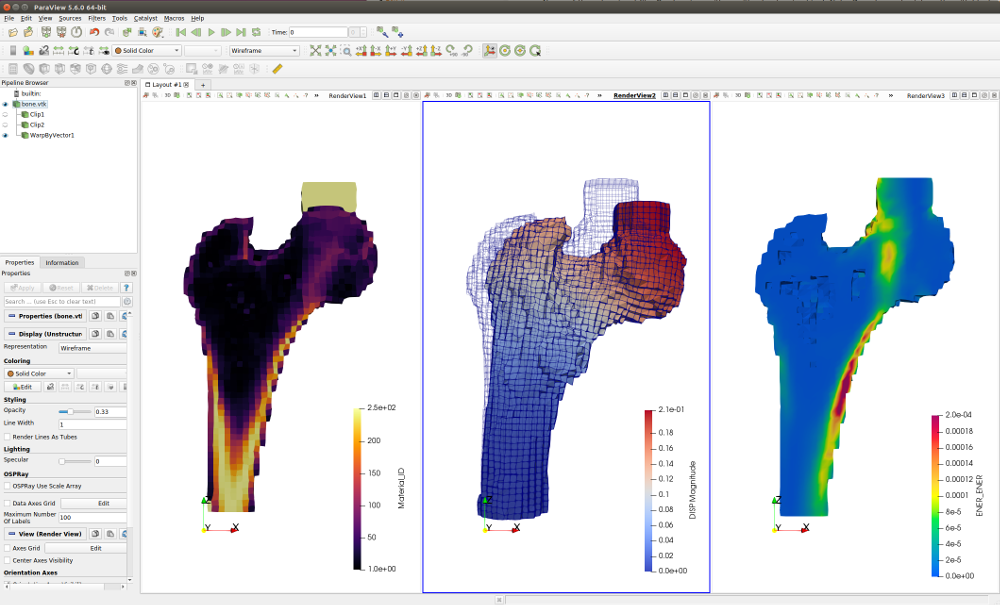Image resolution: width=1000 pixels, height=605 pixels.
Task: Collapse the Display section header
Action: [x=45, y=334]
